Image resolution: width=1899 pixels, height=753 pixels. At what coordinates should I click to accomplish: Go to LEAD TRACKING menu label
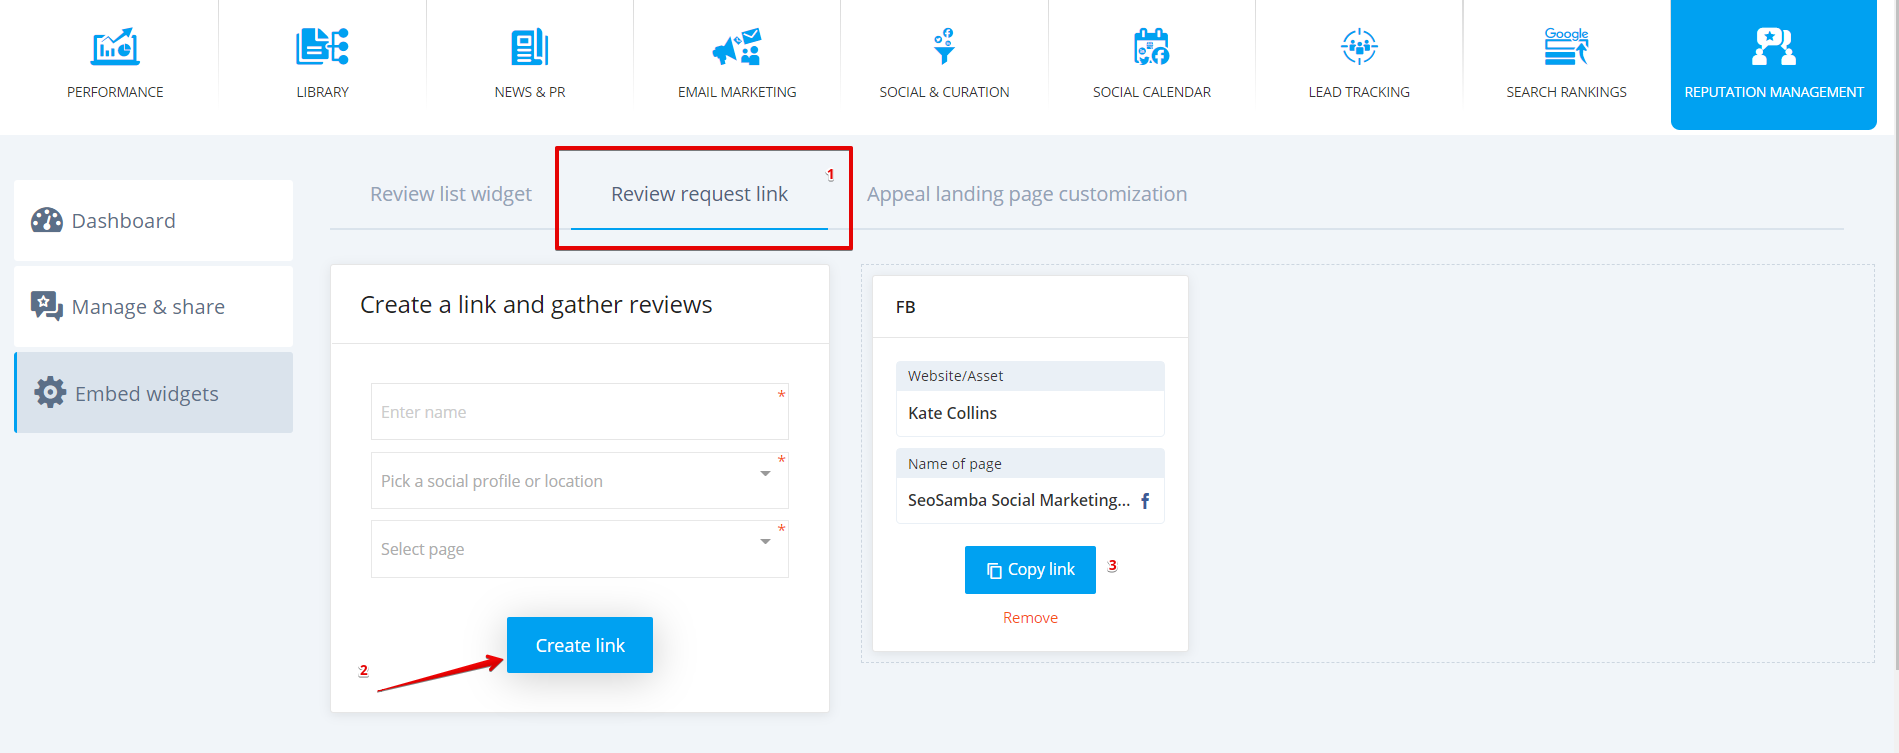[1359, 92]
